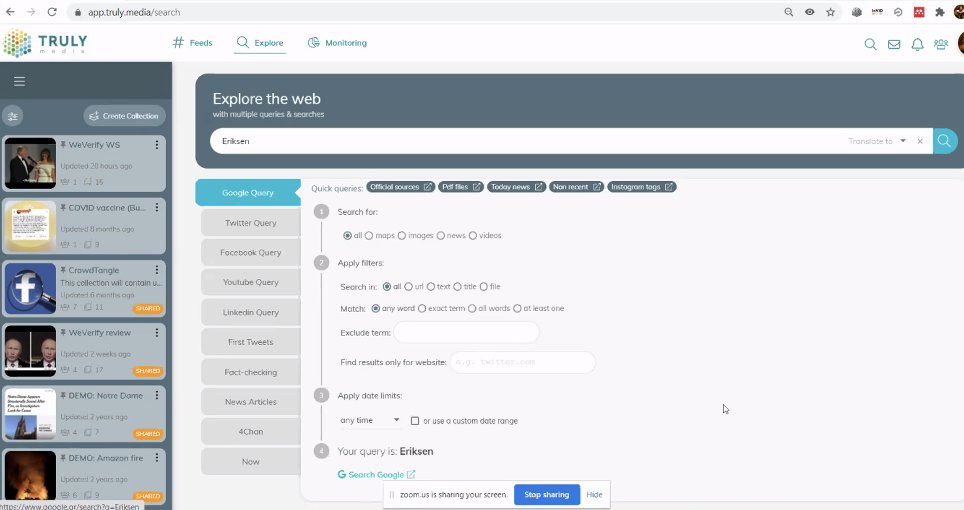
Task: Go to the Feeds section
Action: (x=192, y=43)
